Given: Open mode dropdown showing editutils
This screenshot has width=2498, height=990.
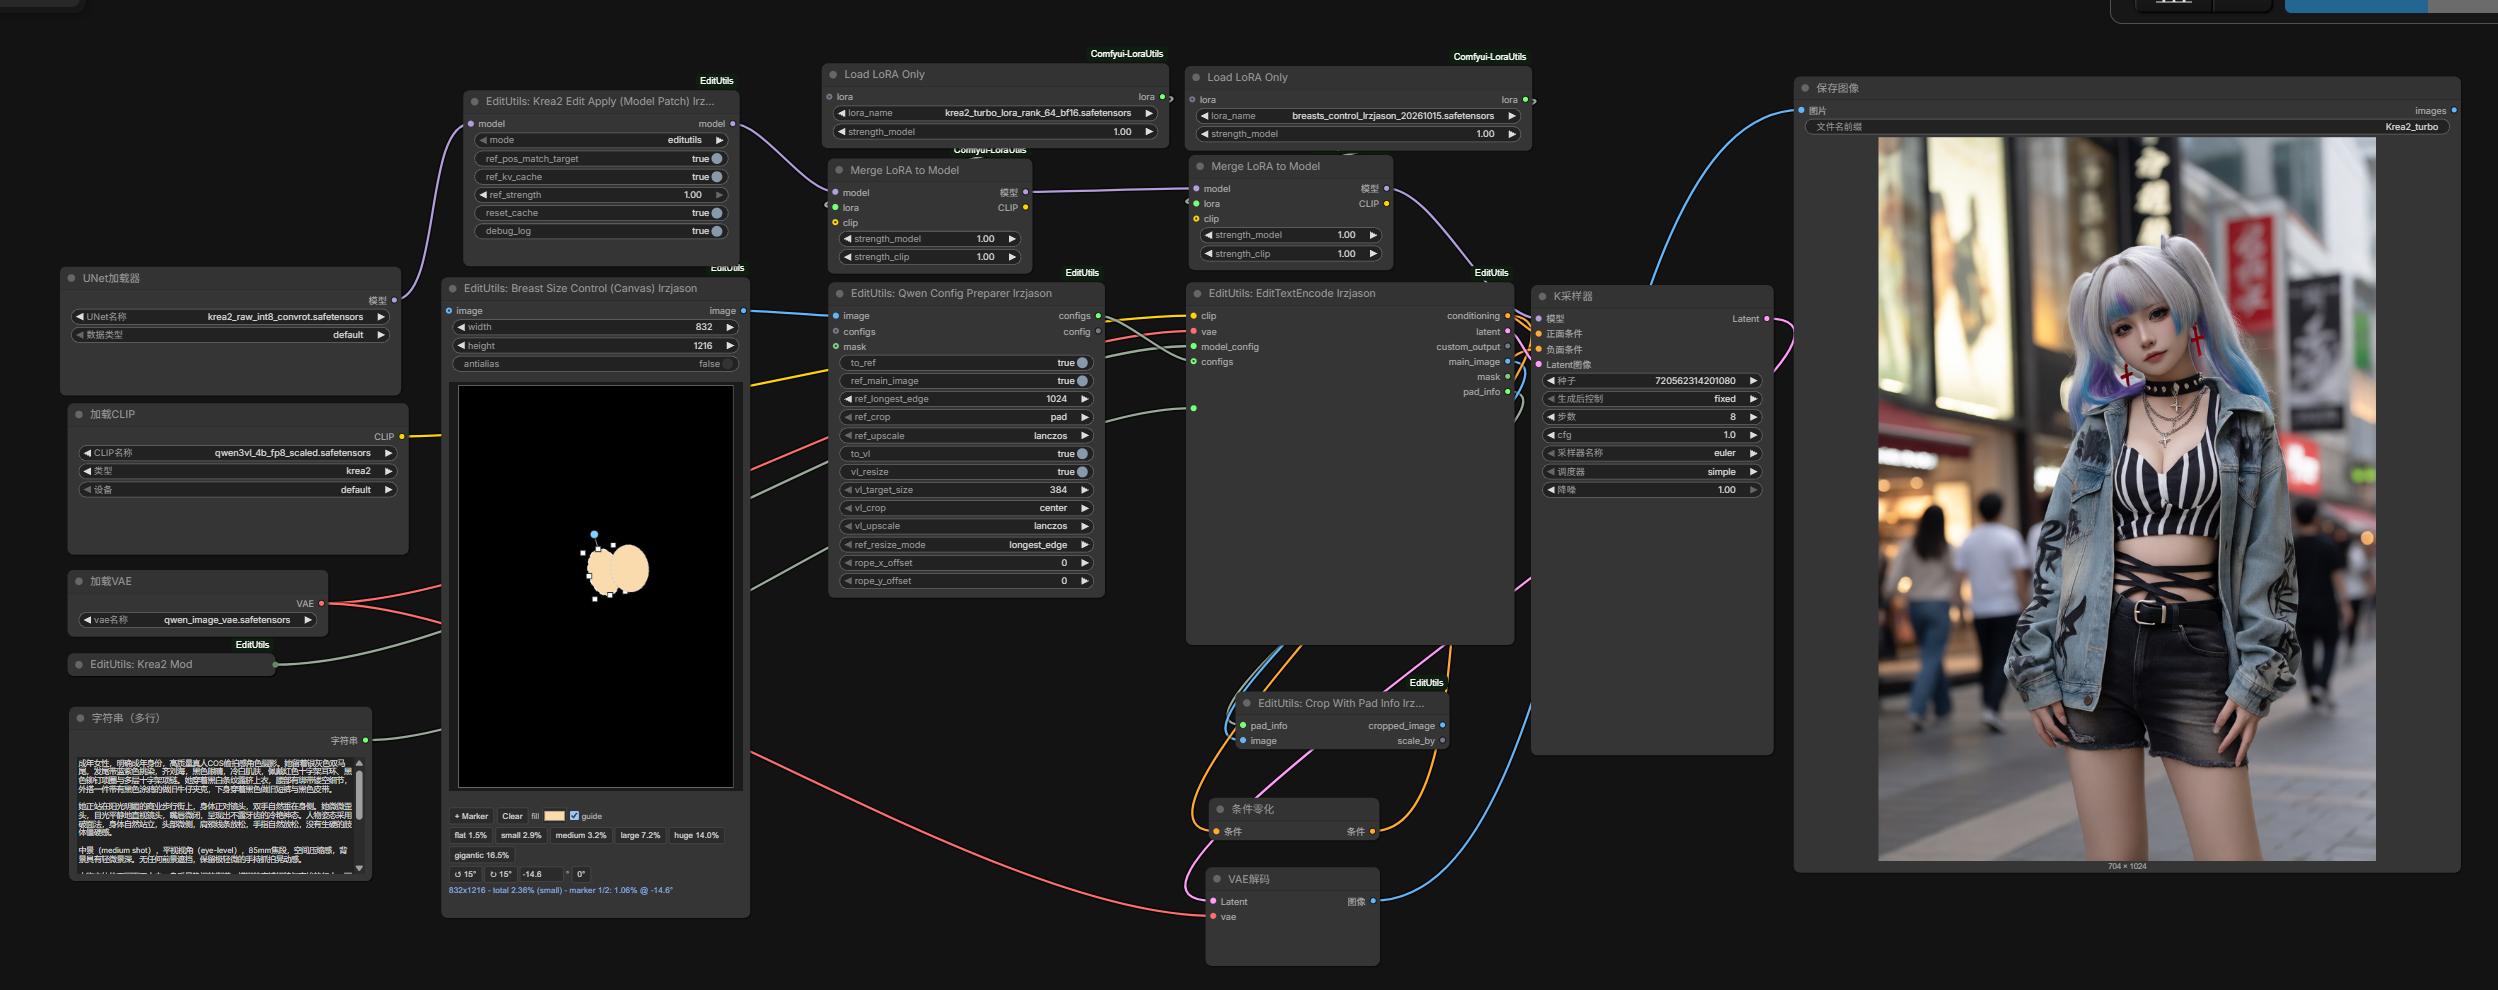Looking at the screenshot, I should [x=600, y=140].
